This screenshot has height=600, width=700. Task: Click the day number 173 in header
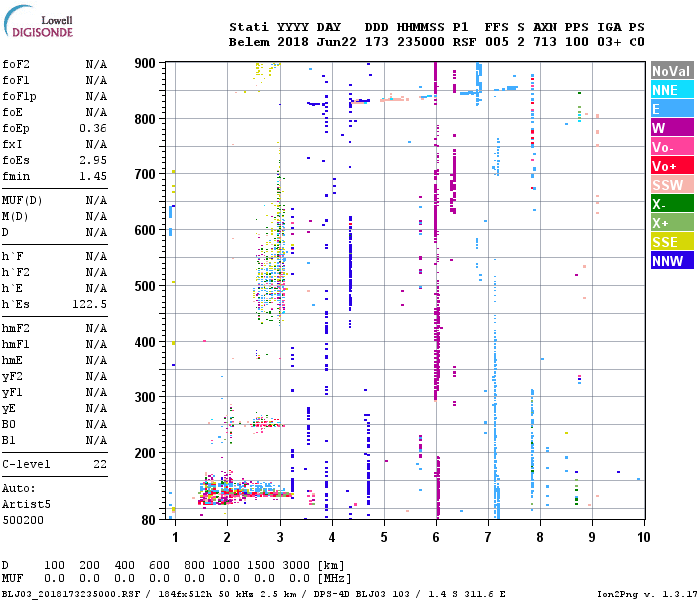[x=376, y=42]
